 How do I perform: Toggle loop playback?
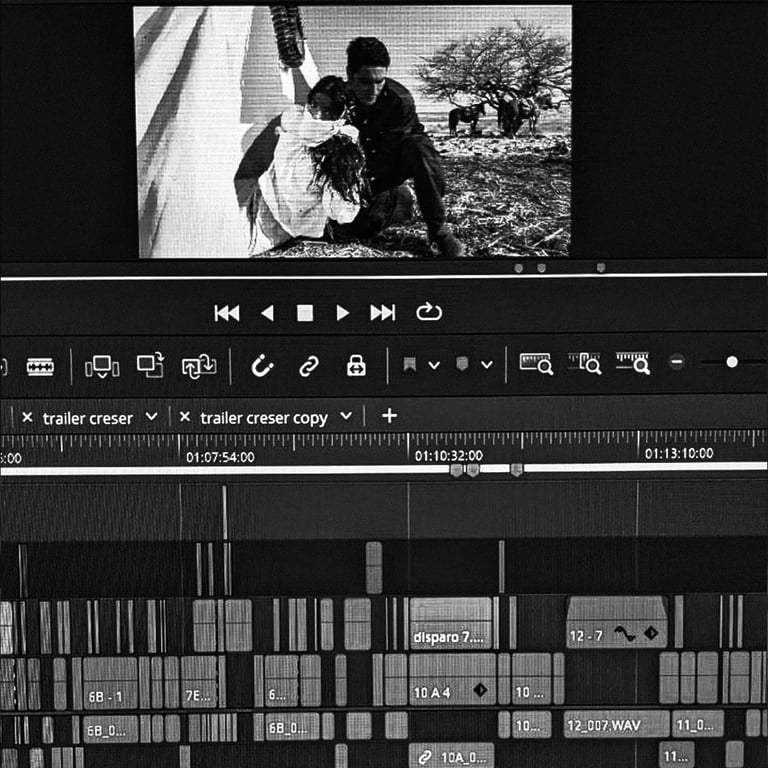[x=429, y=312]
